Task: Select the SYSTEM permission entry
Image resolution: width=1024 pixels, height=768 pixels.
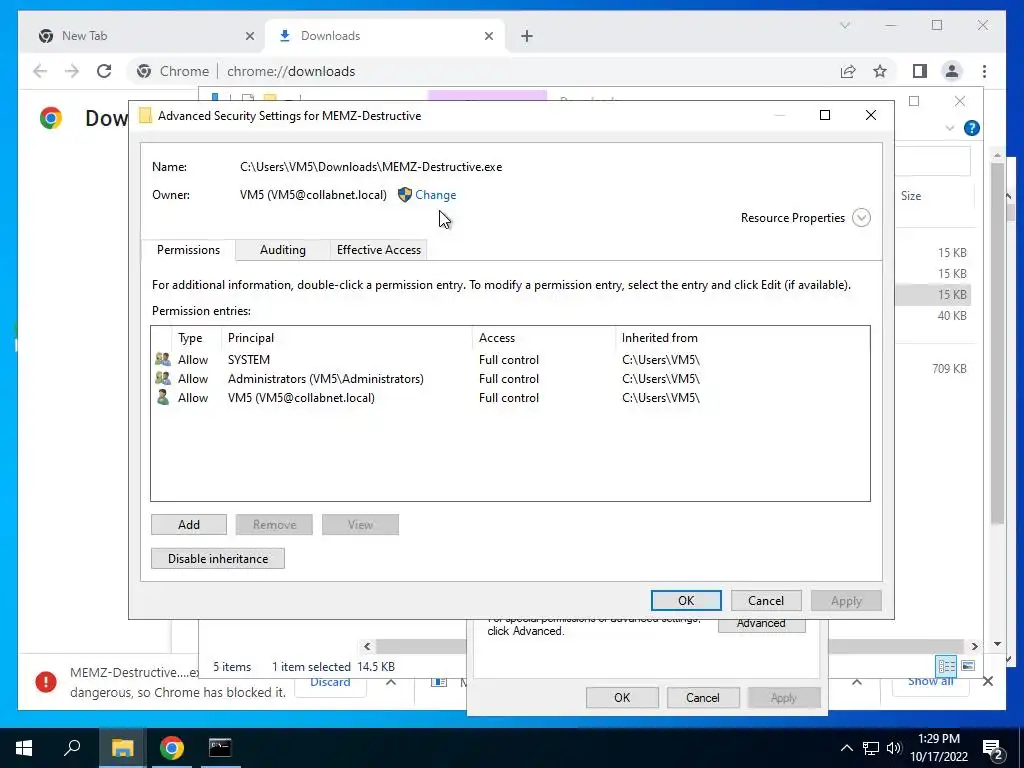Action: 509,360
